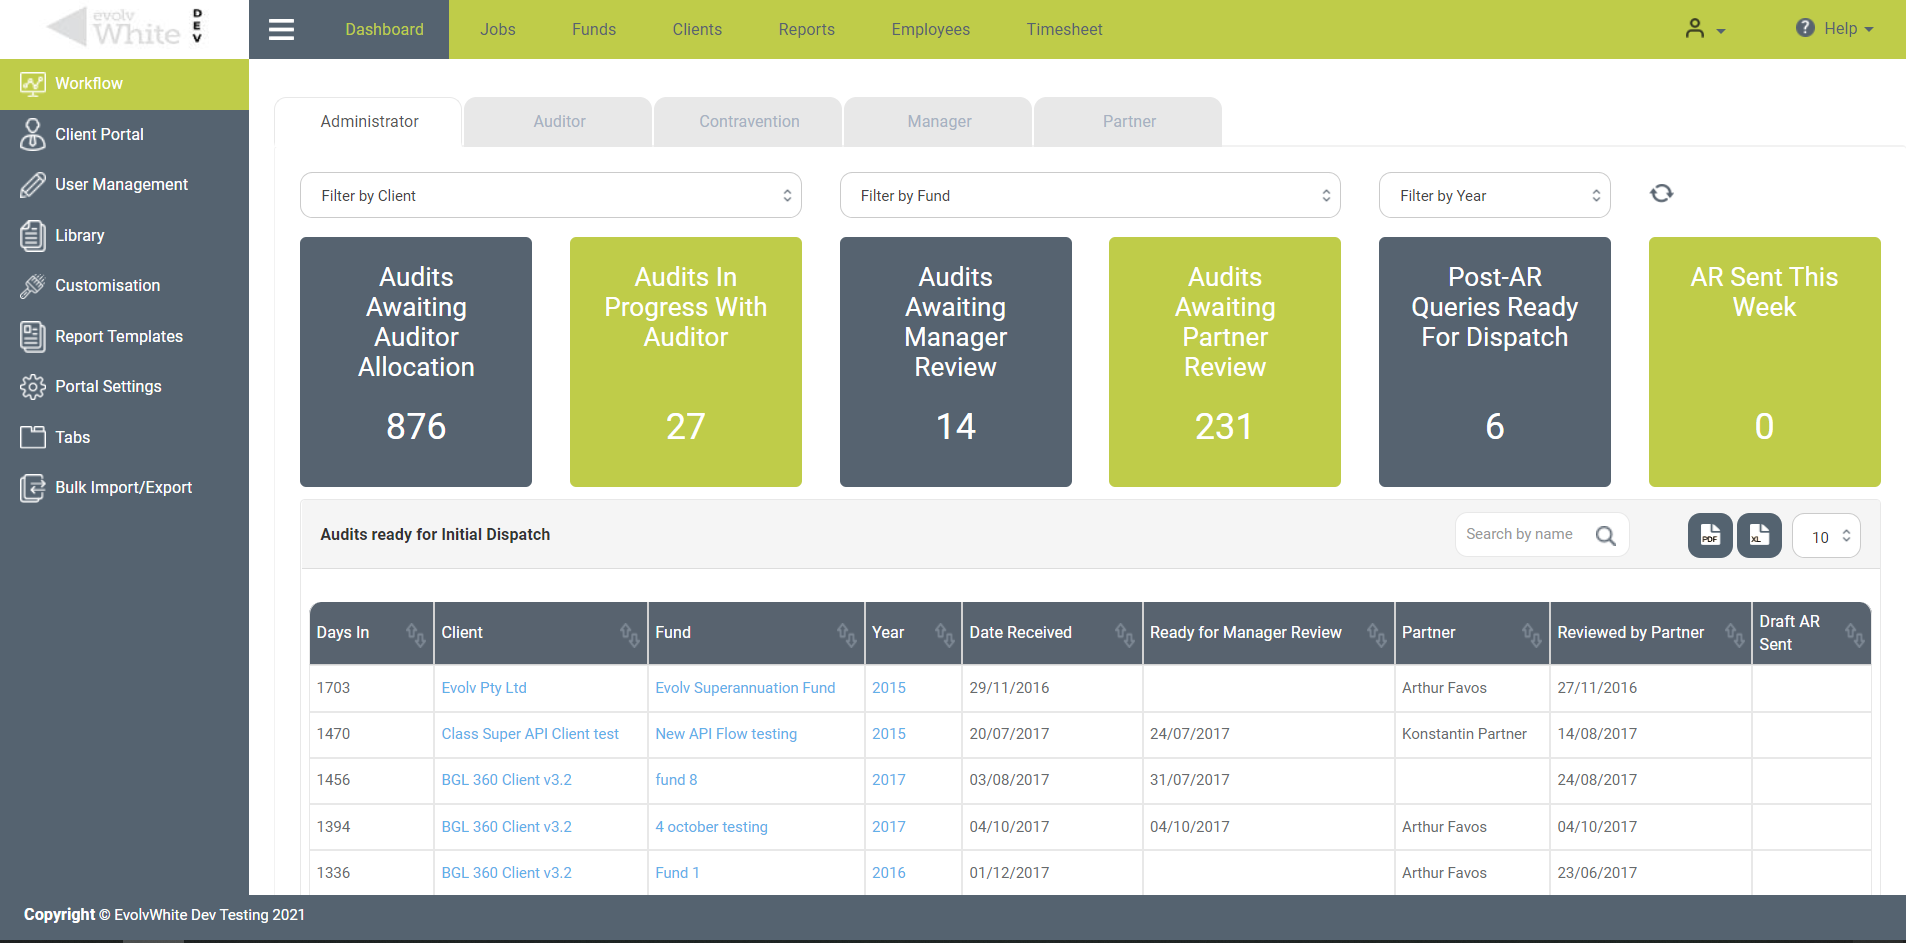
Task: Change the rows-per-page value from 10
Action: point(1825,536)
